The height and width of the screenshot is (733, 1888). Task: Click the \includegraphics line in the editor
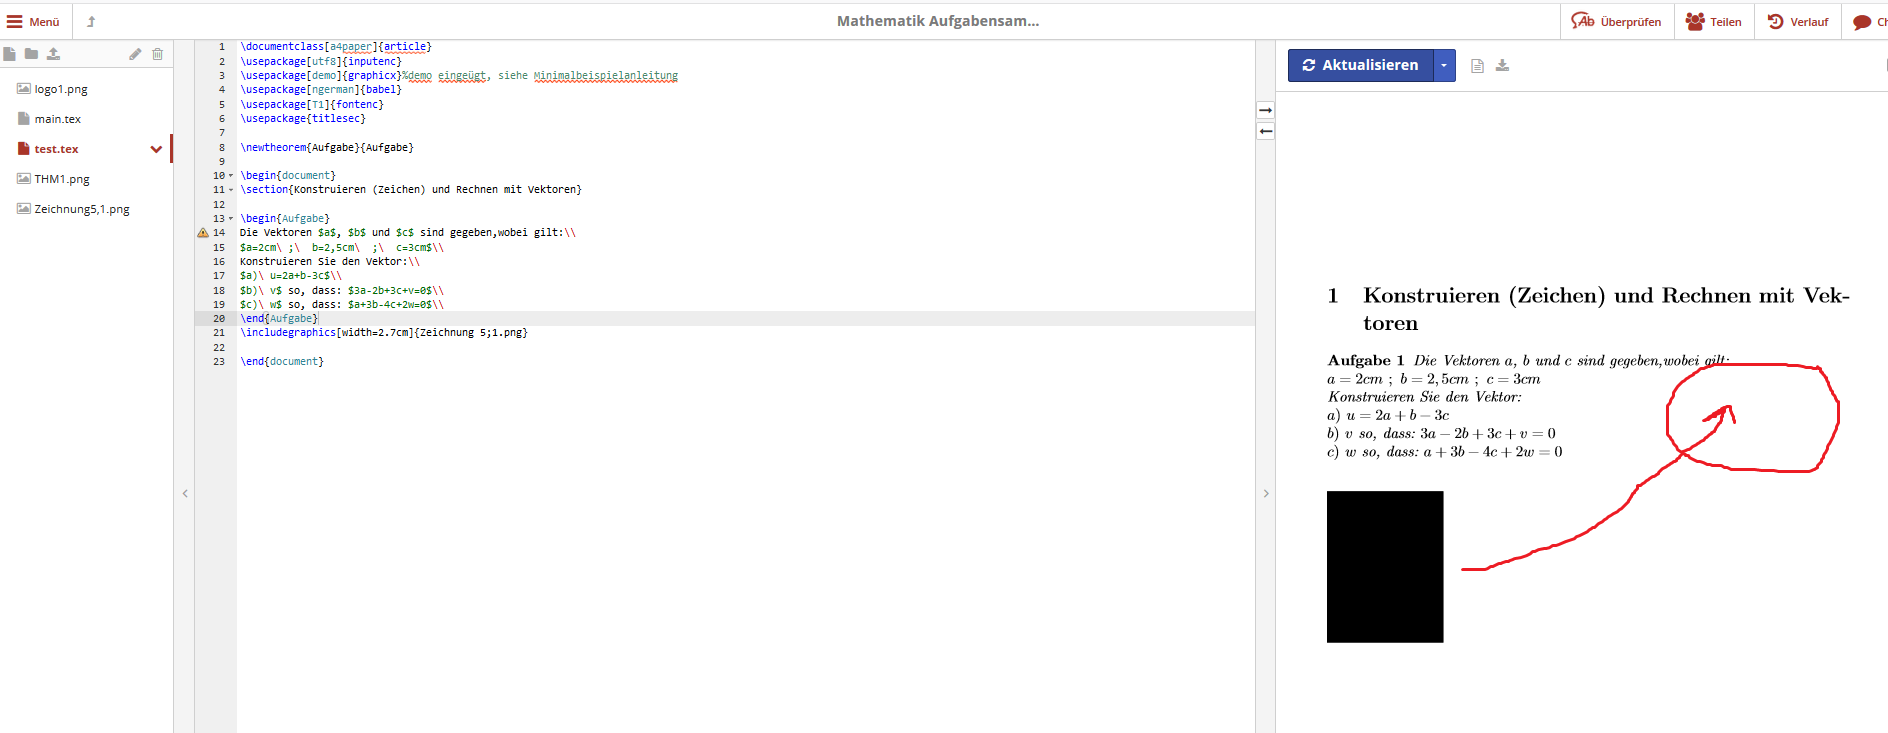point(384,333)
